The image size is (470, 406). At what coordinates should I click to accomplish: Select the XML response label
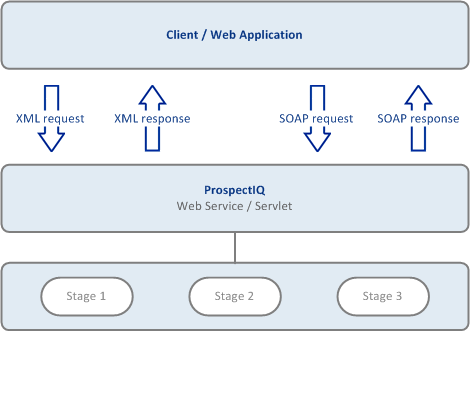click(x=152, y=119)
